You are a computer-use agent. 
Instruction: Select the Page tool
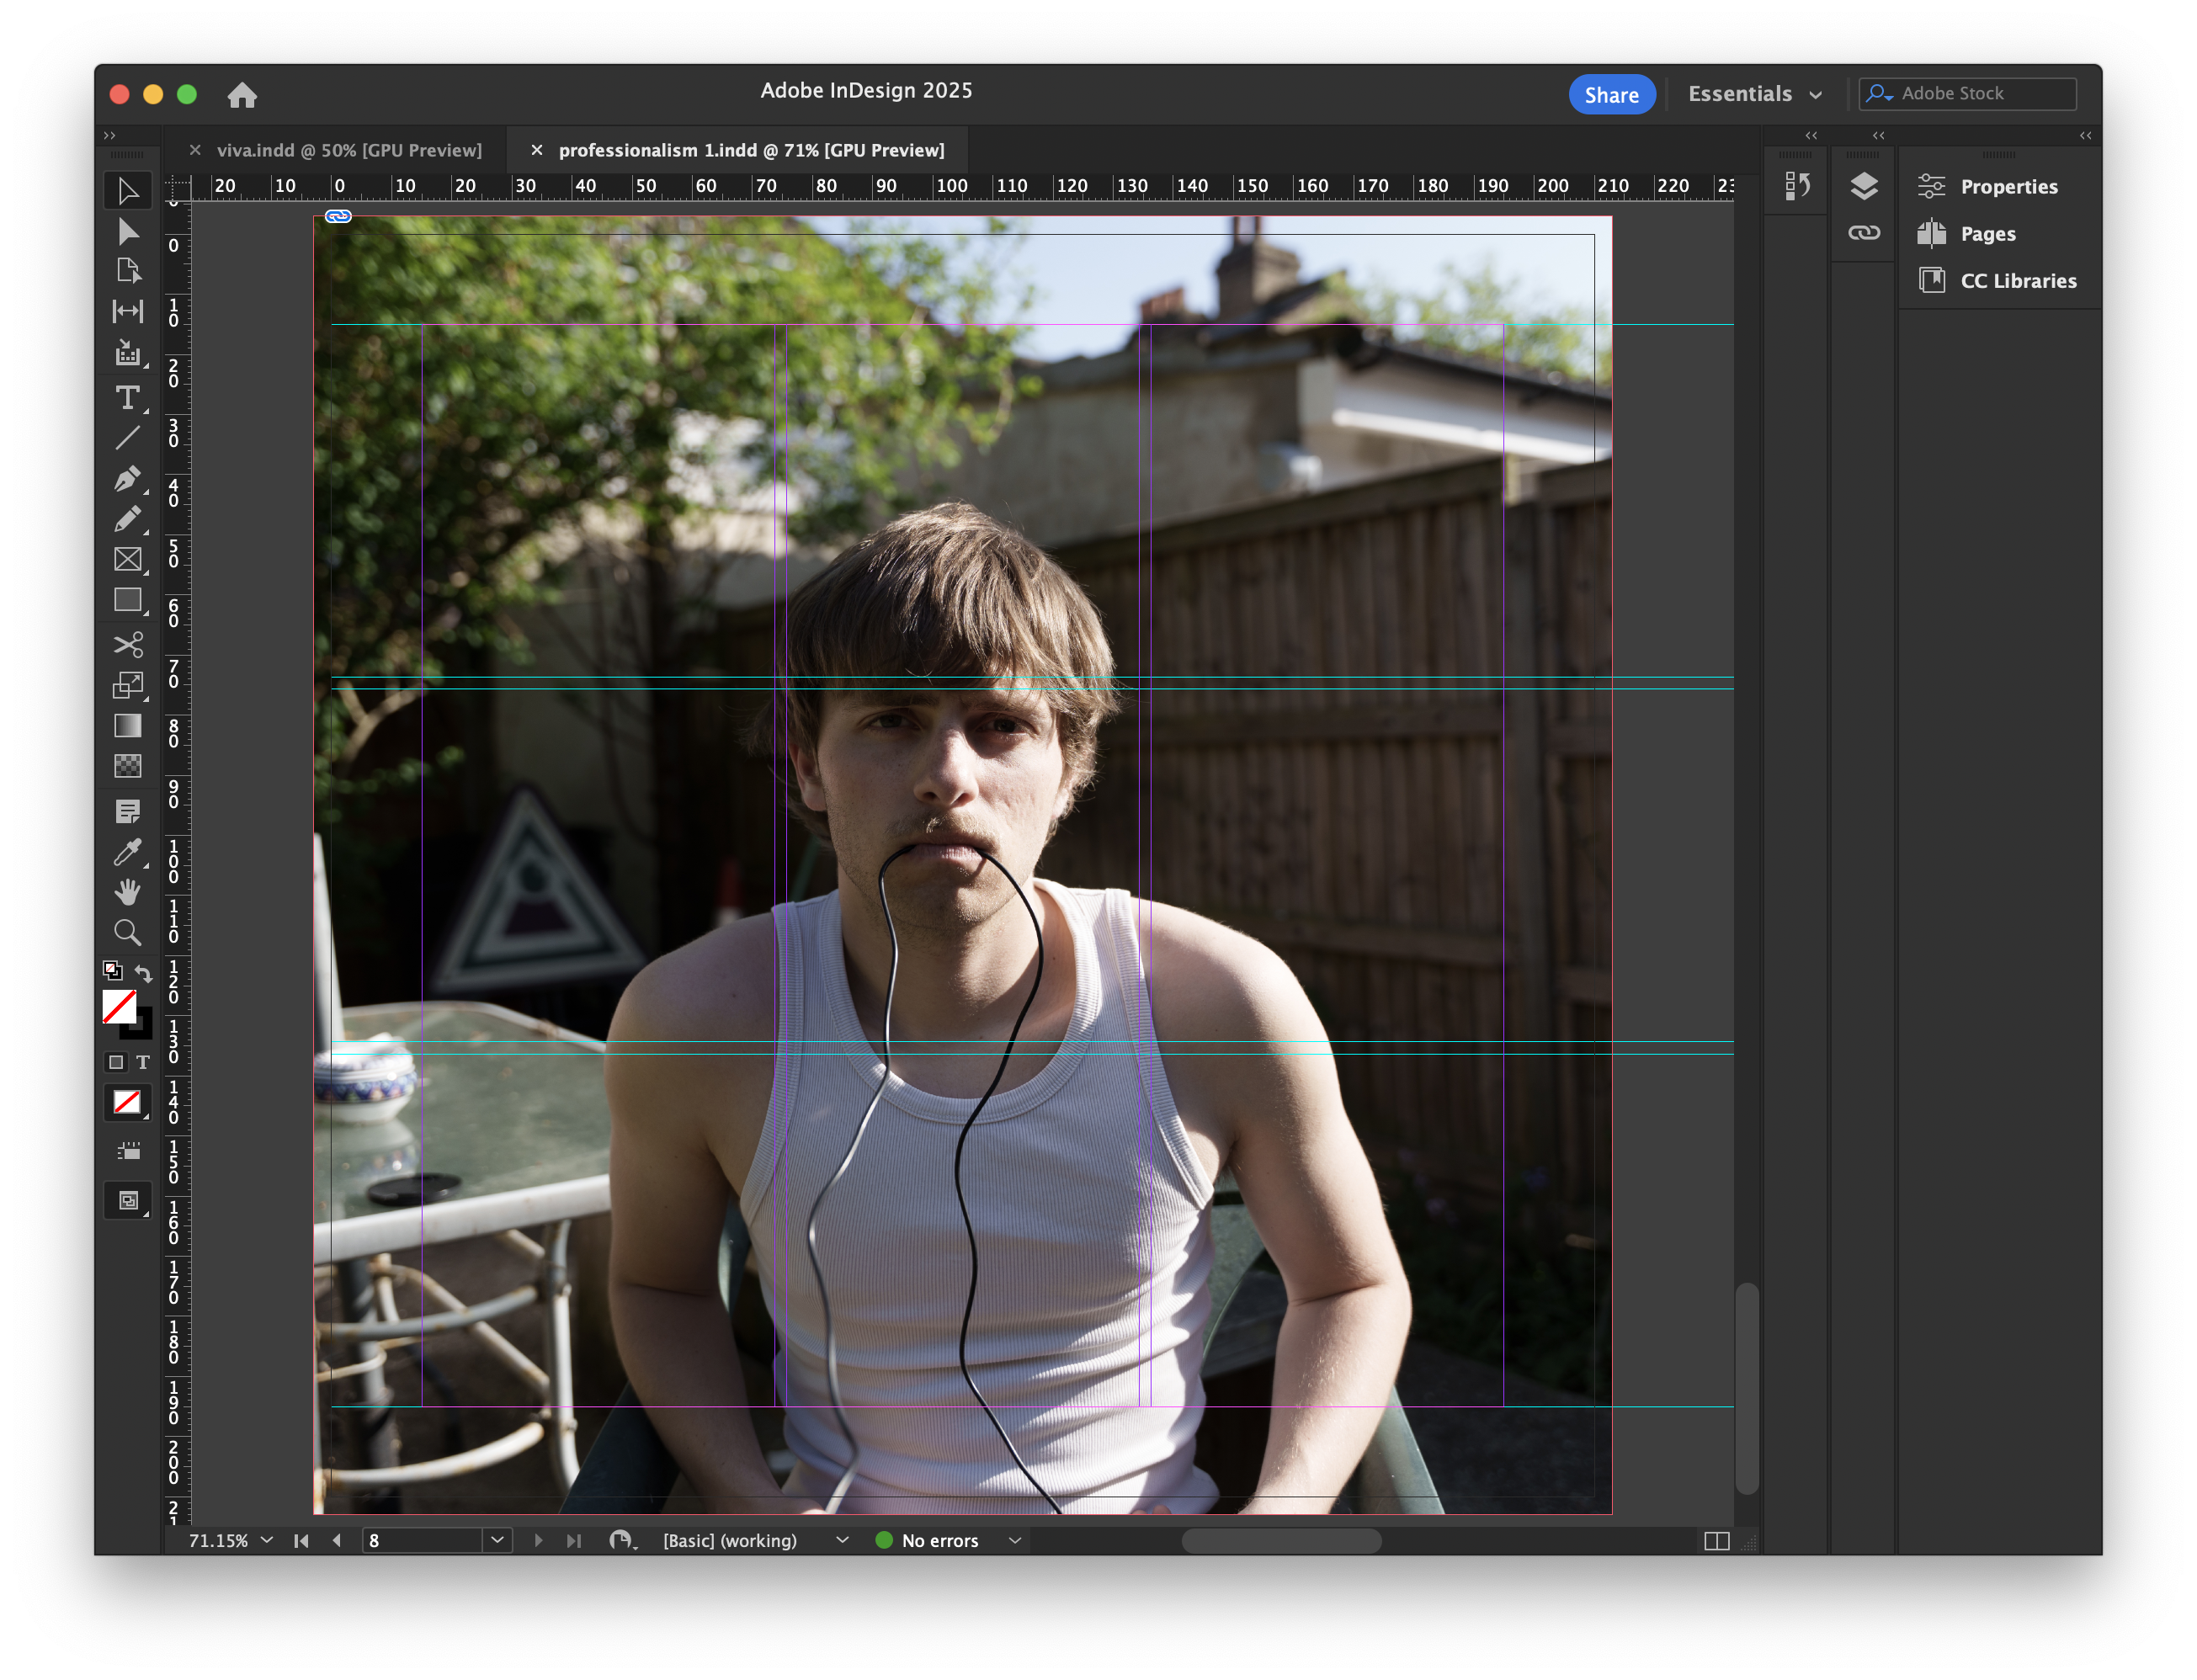128,271
